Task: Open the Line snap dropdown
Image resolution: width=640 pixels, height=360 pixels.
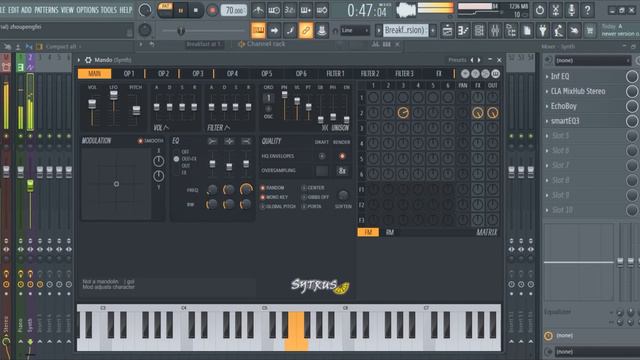Action: pyautogui.click(x=355, y=30)
